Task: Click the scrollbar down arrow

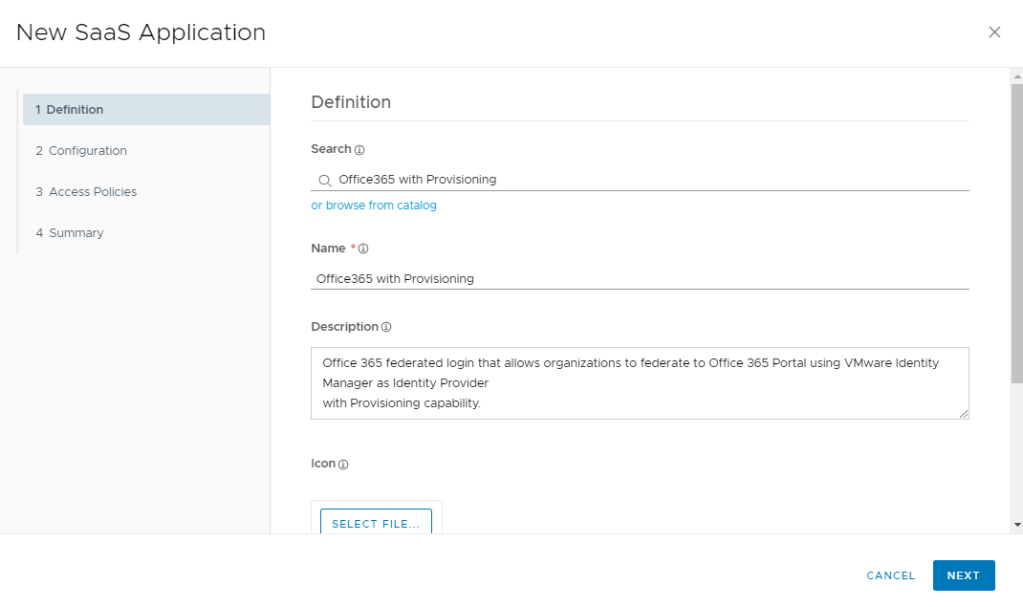Action: [x=1017, y=524]
